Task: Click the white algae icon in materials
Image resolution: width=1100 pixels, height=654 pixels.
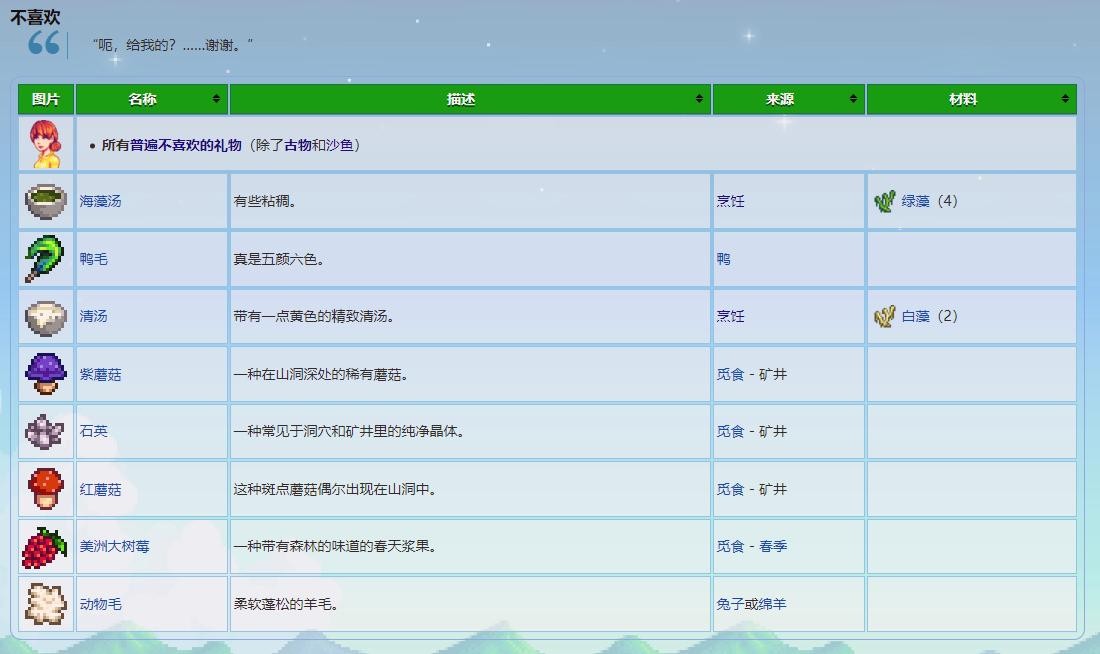Action: 885,317
